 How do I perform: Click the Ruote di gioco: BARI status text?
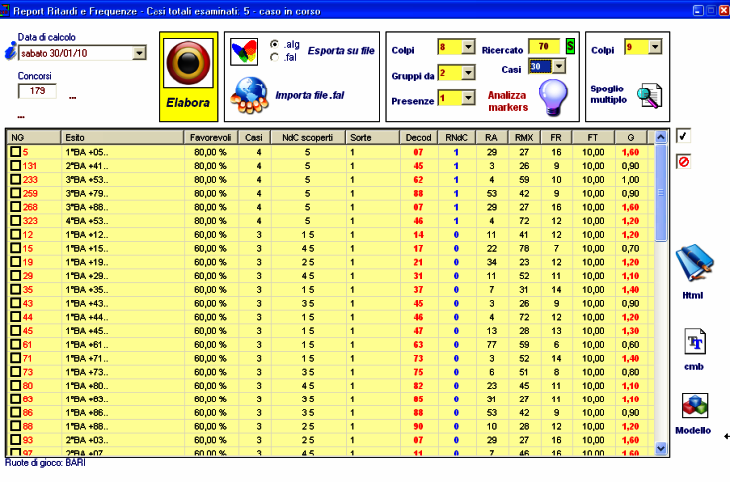coord(45,463)
